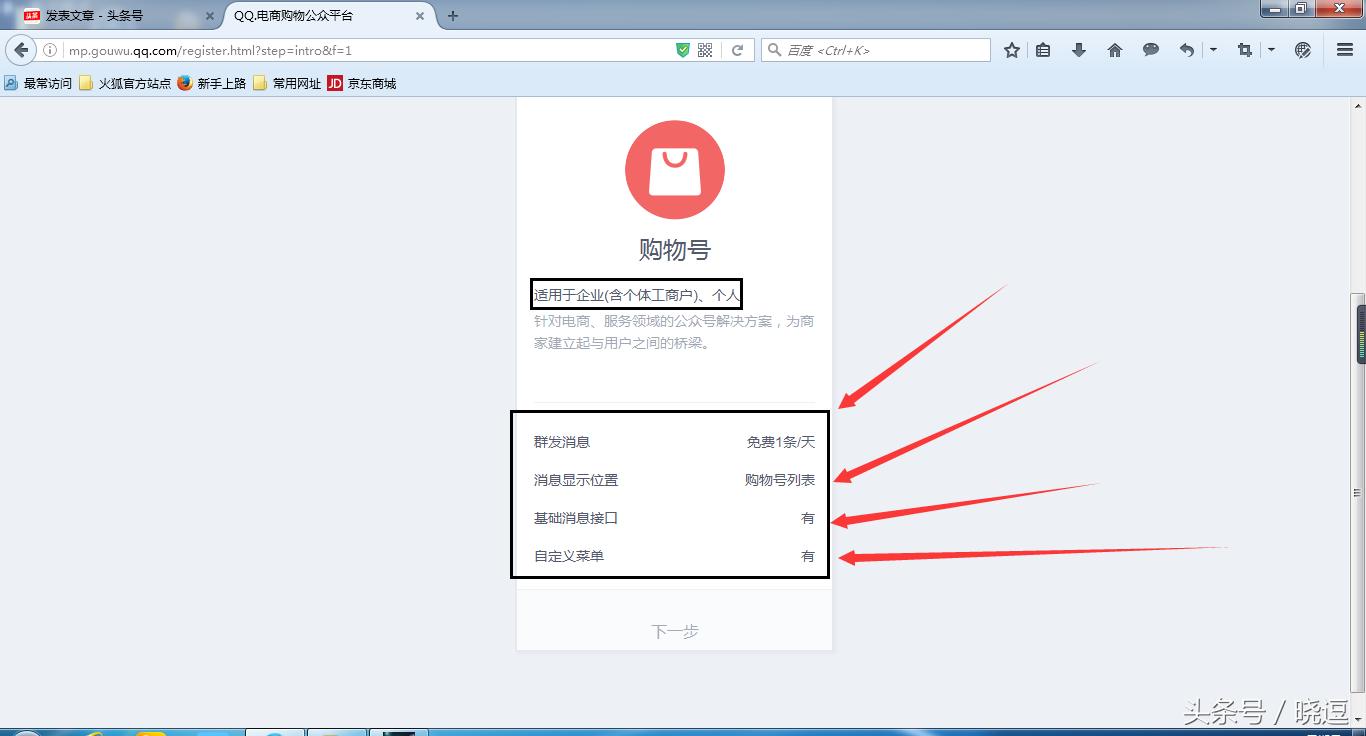
Task: Click the web translate globe icon
Action: click(1302, 49)
